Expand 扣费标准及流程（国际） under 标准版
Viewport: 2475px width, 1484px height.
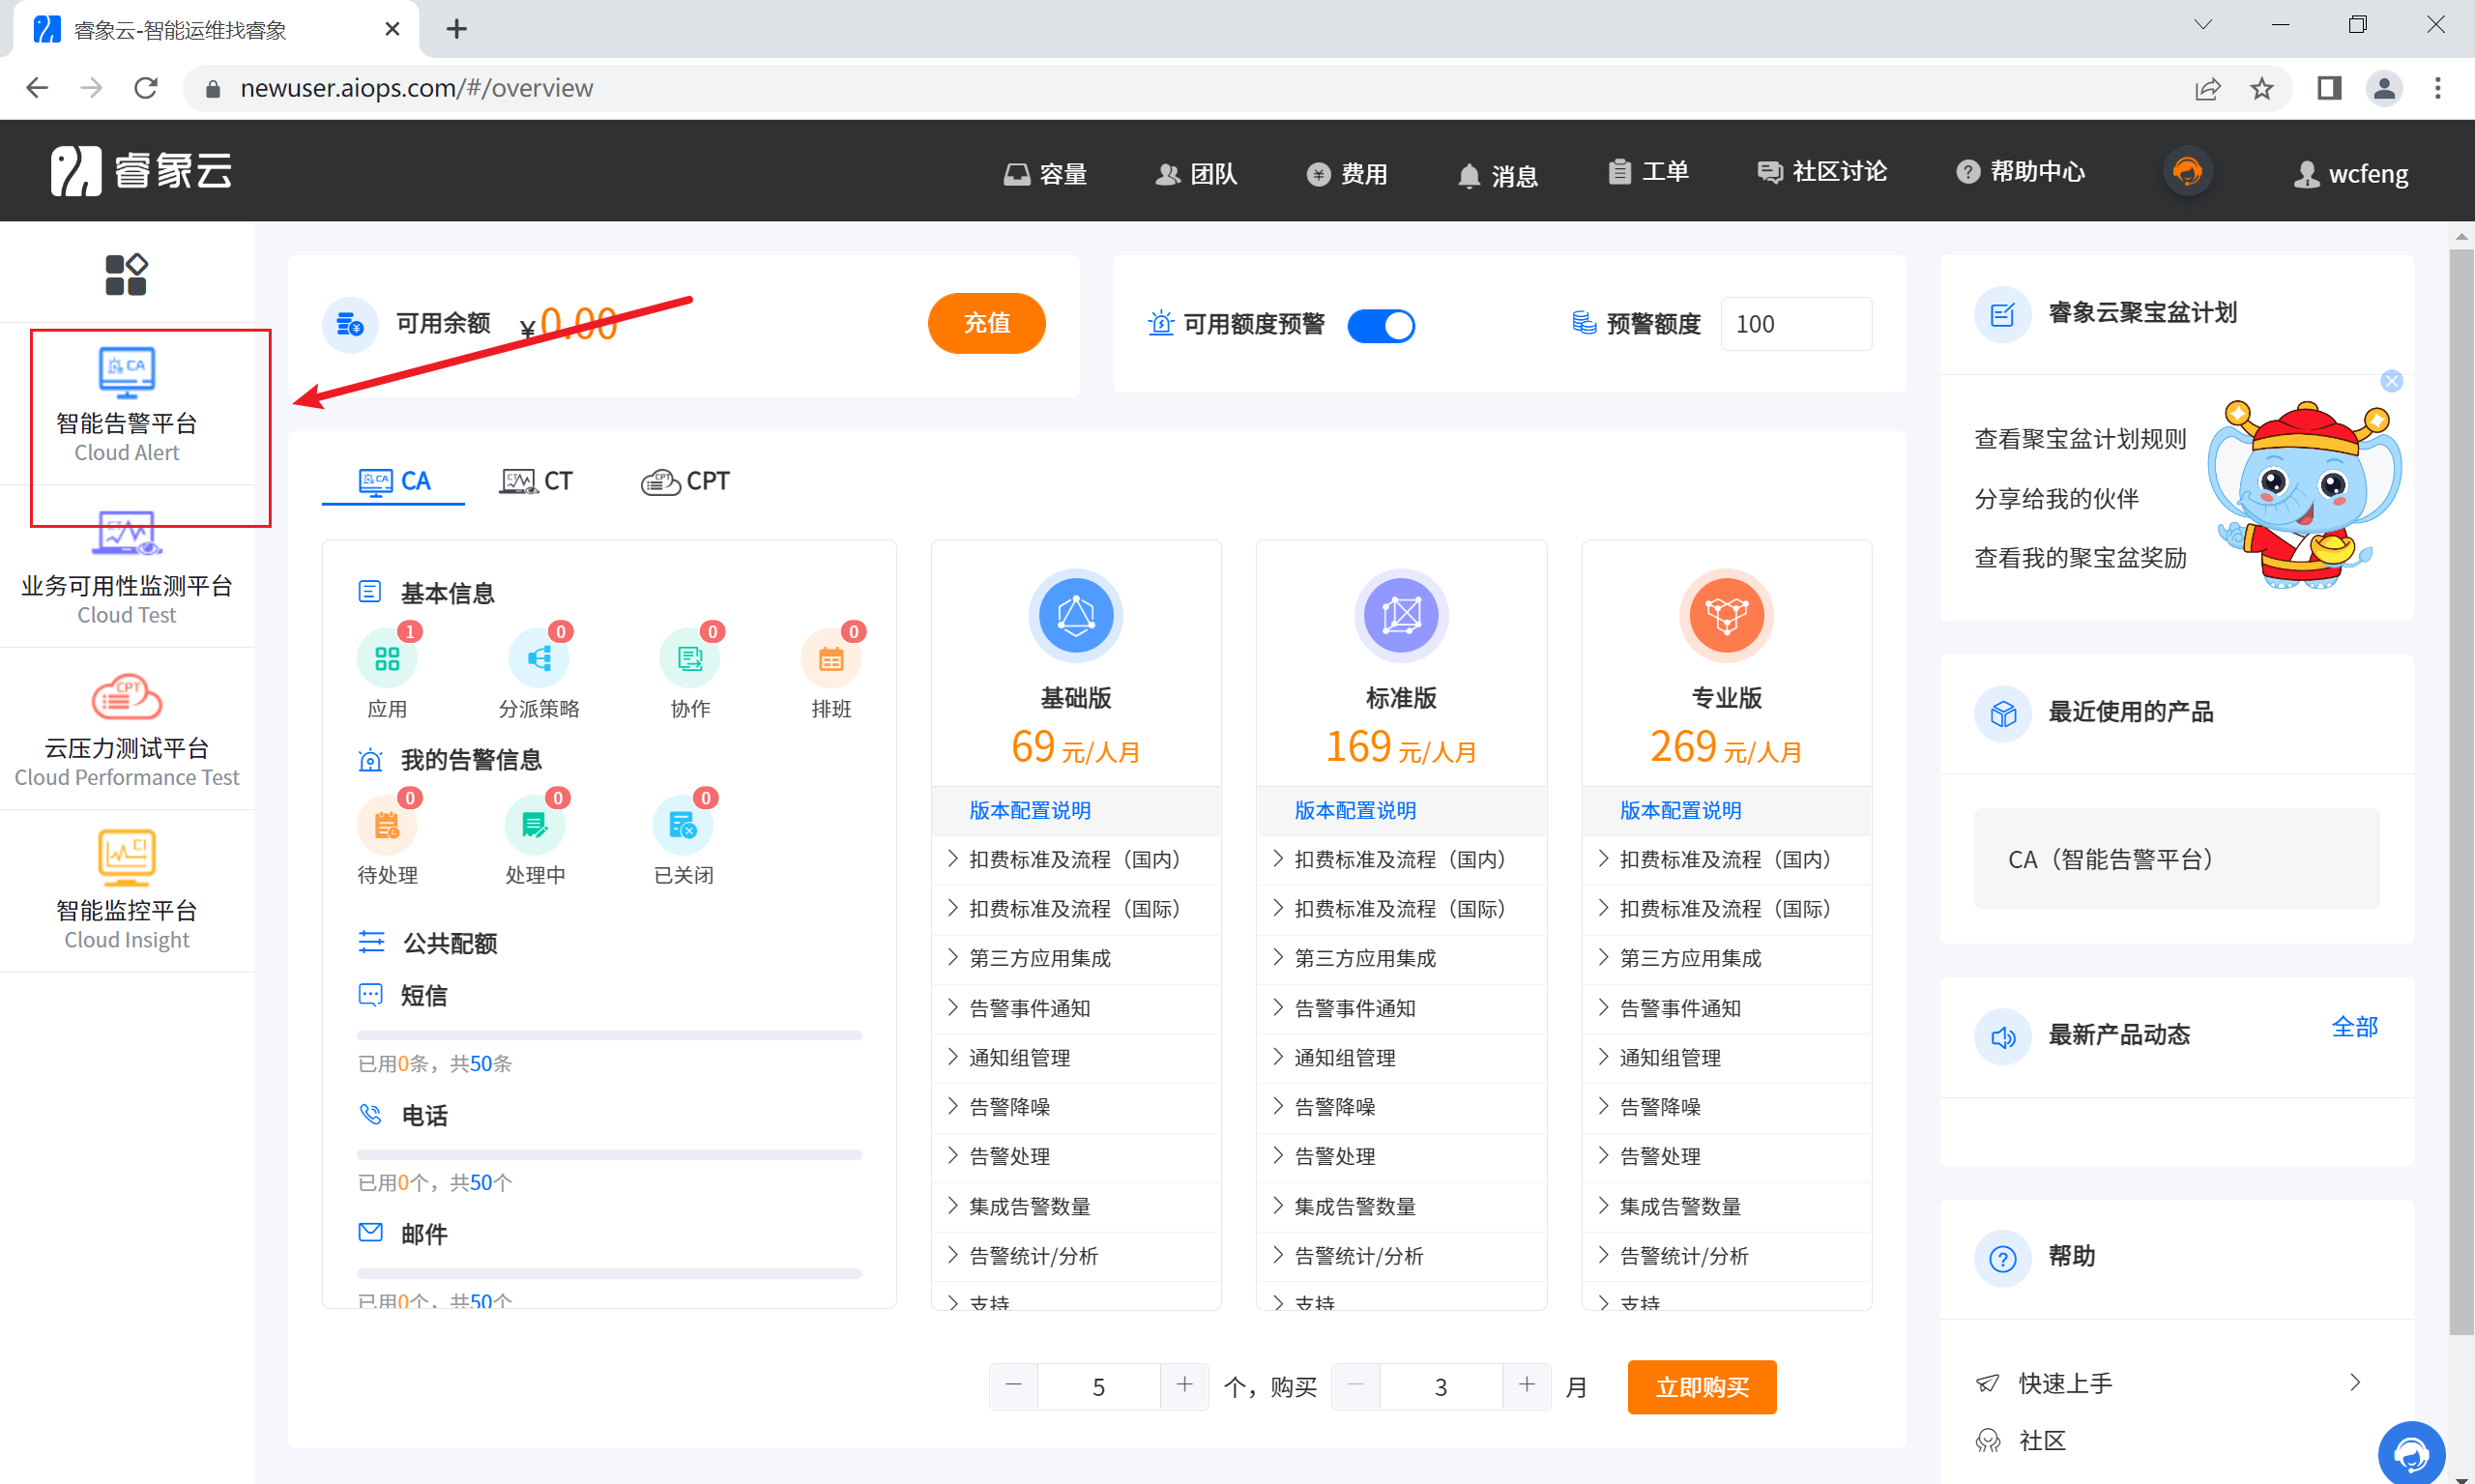click(1401, 909)
